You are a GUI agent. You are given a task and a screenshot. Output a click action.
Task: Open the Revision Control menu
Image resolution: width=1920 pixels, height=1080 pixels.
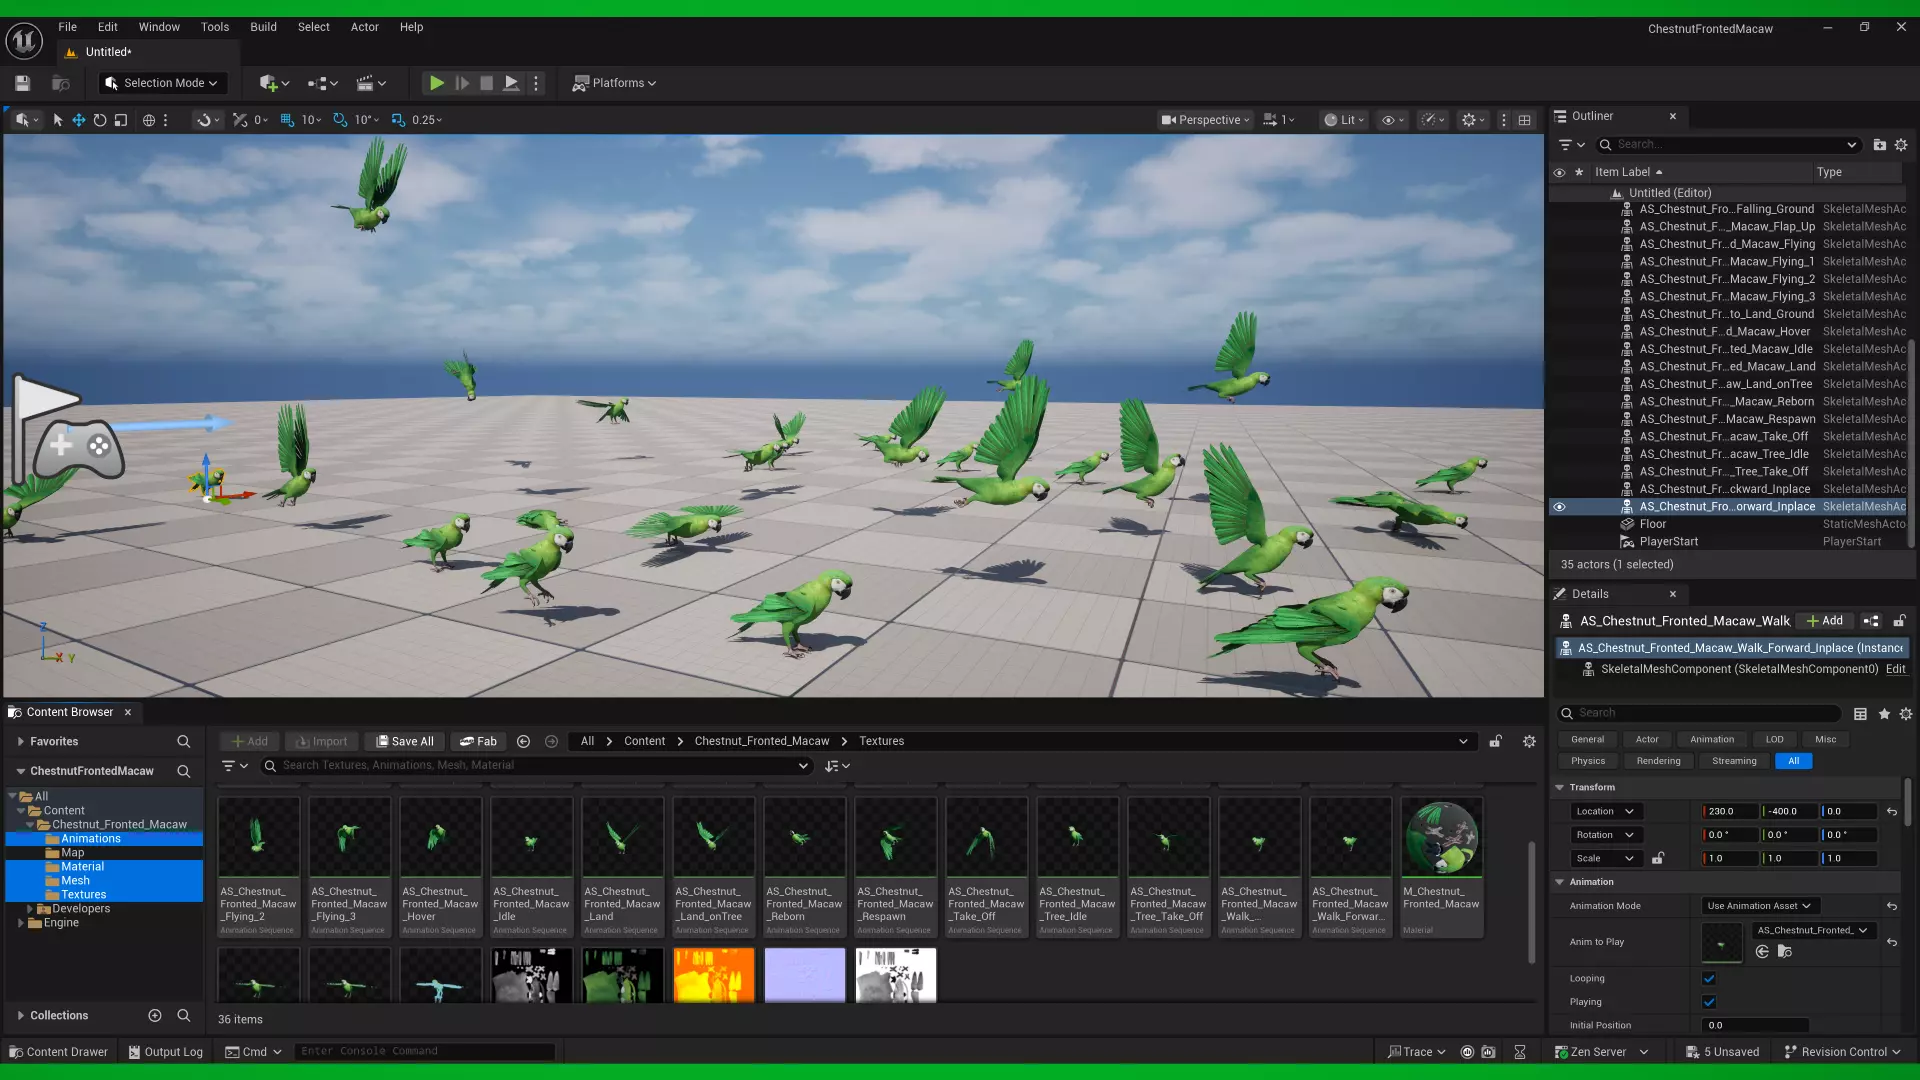[x=1842, y=1052]
